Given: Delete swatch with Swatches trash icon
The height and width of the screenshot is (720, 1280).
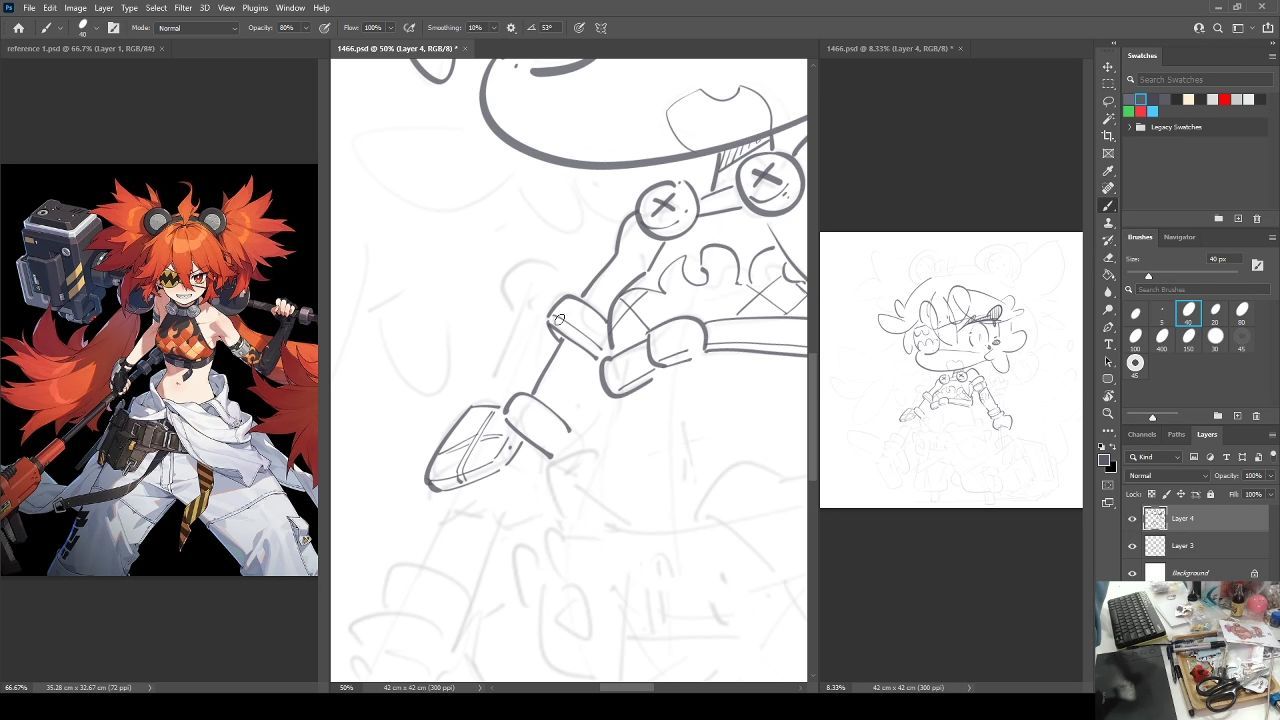Looking at the screenshot, I should point(1257,218).
